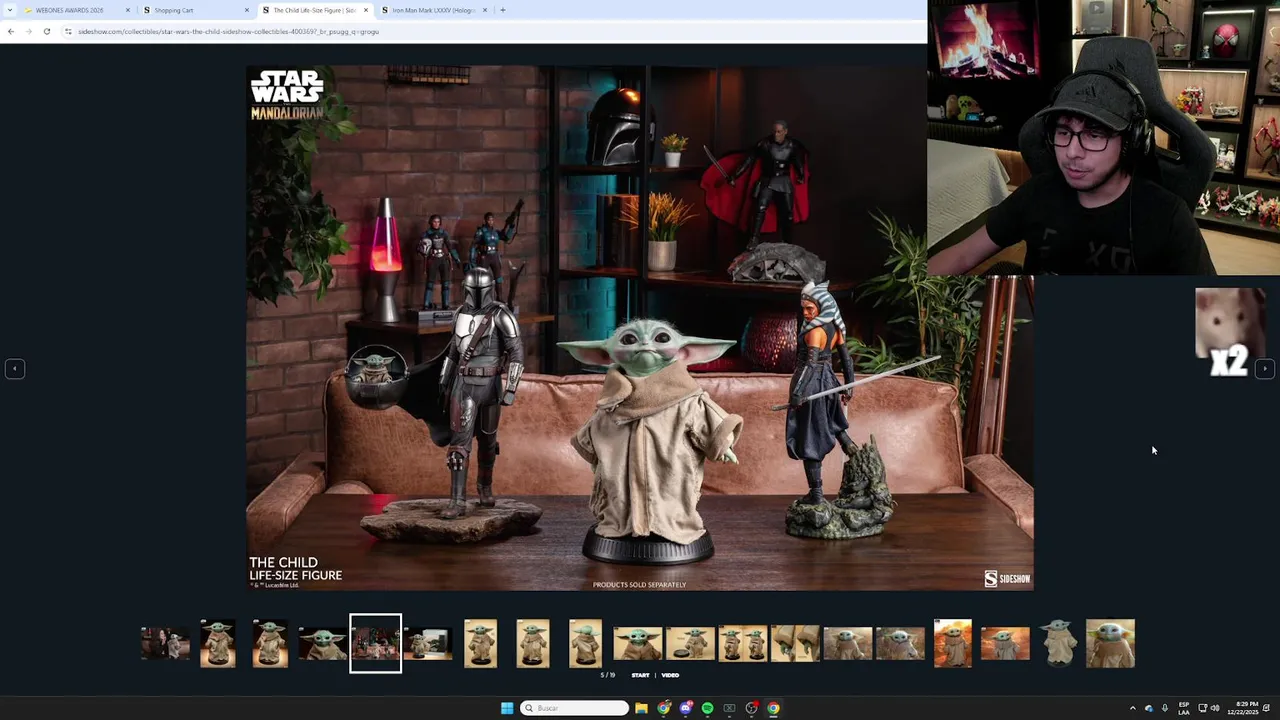
Task: Select the eighth gallery thumbnail
Action: (533, 643)
